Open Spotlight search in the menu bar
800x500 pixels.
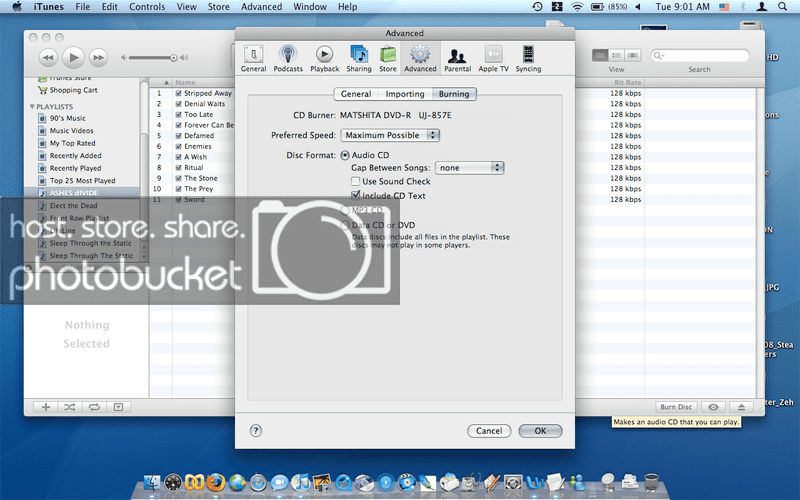782,7
